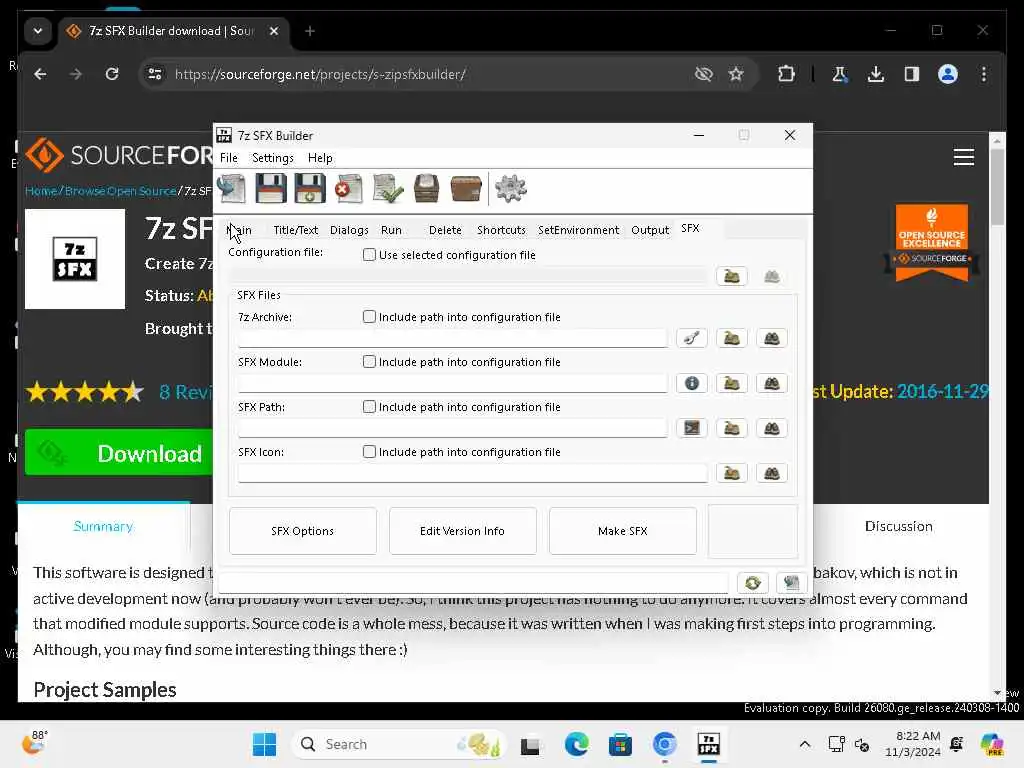
Task: Click the open crate box toolbar icon
Action: click(x=426, y=189)
